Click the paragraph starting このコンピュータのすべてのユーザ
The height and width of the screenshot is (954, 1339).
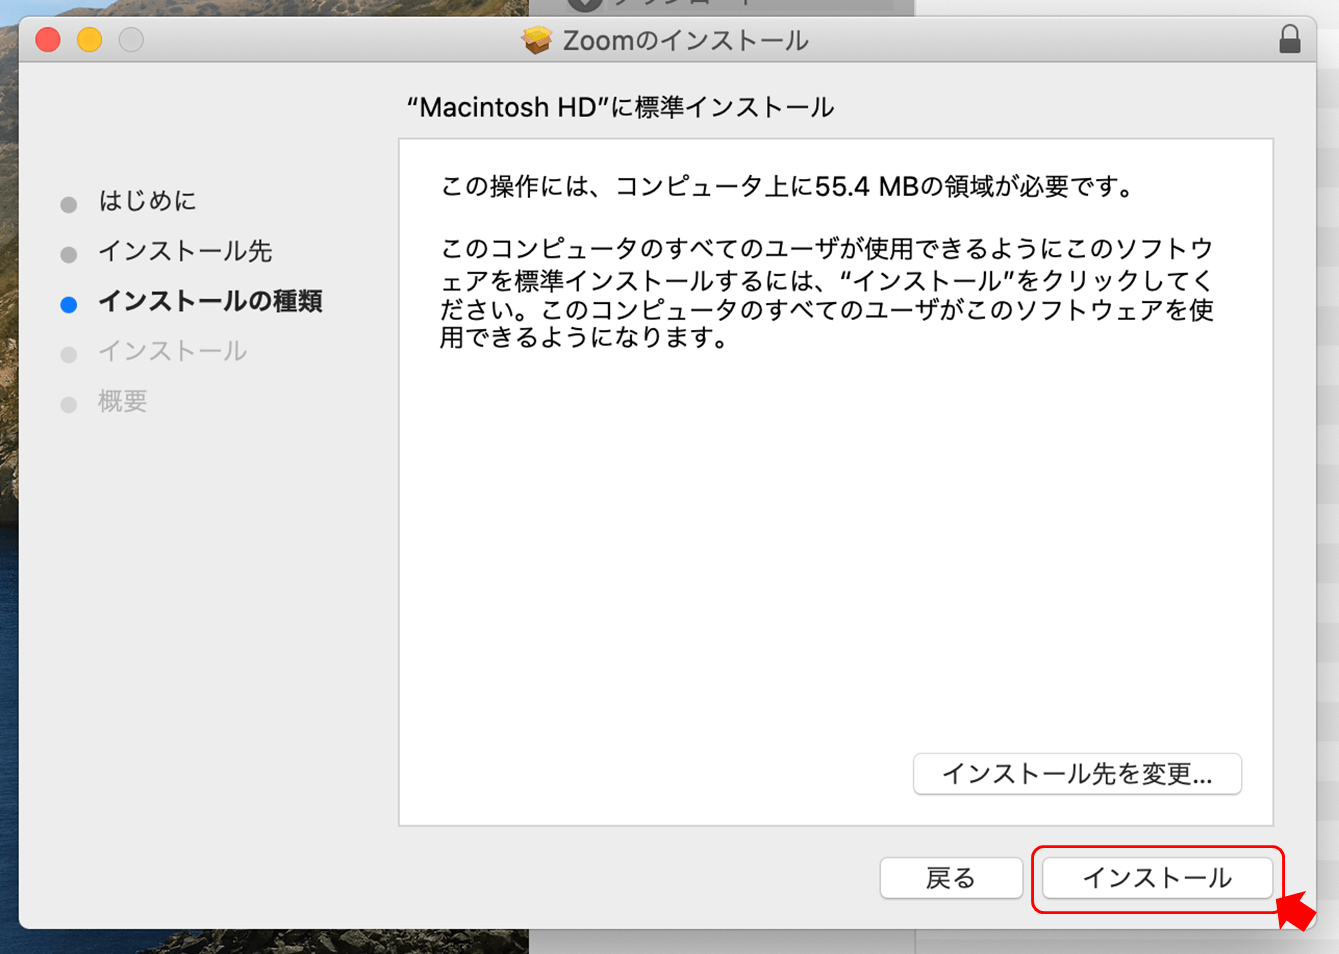point(826,293)
